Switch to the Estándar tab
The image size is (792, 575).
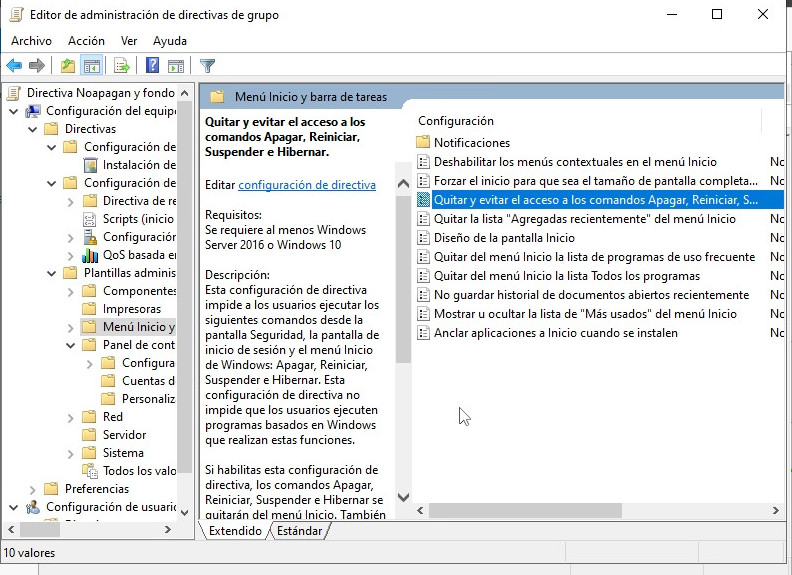click(x=299, y=531)
